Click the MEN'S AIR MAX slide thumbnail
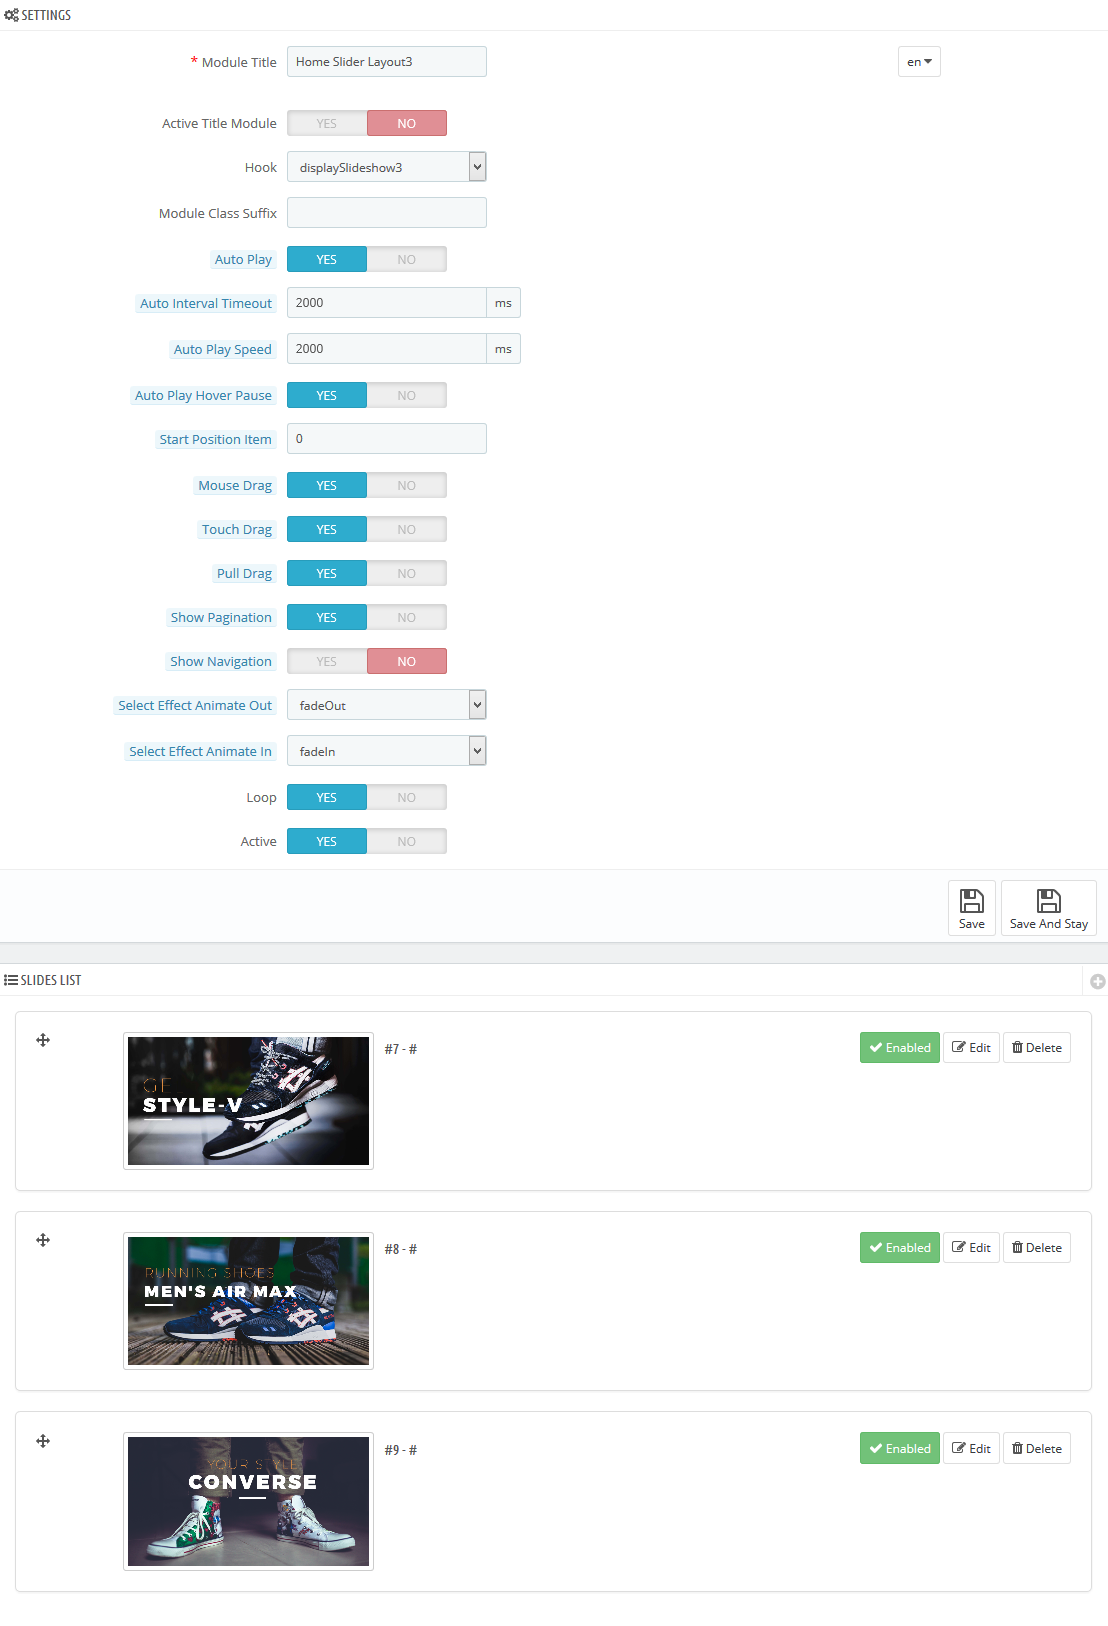Image resolution: width=1108 pixels, height=1626 pixels. [248, 1301]
